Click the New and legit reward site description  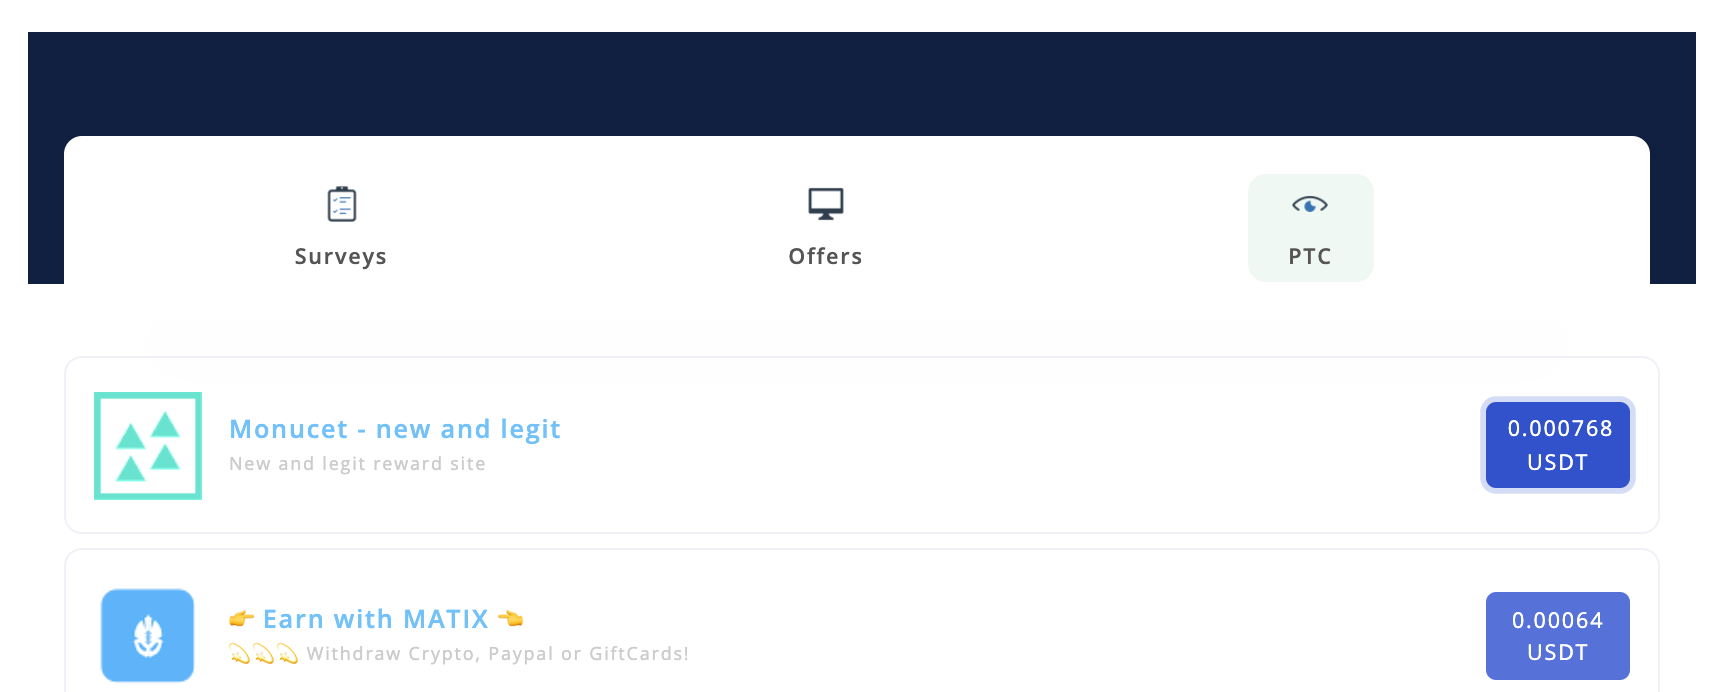coord(357,464)
